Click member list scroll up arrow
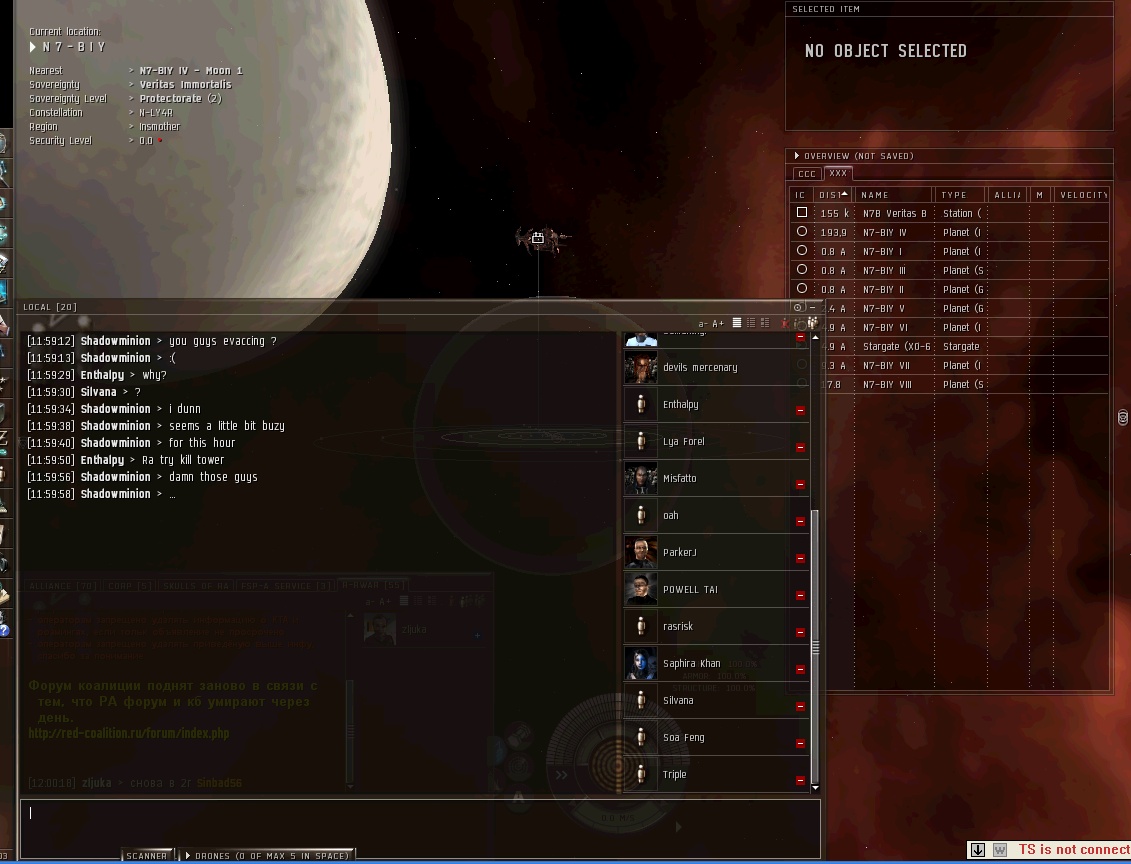Image resolution: width=1131 pixels, height=864 pixels. point(815,337)
